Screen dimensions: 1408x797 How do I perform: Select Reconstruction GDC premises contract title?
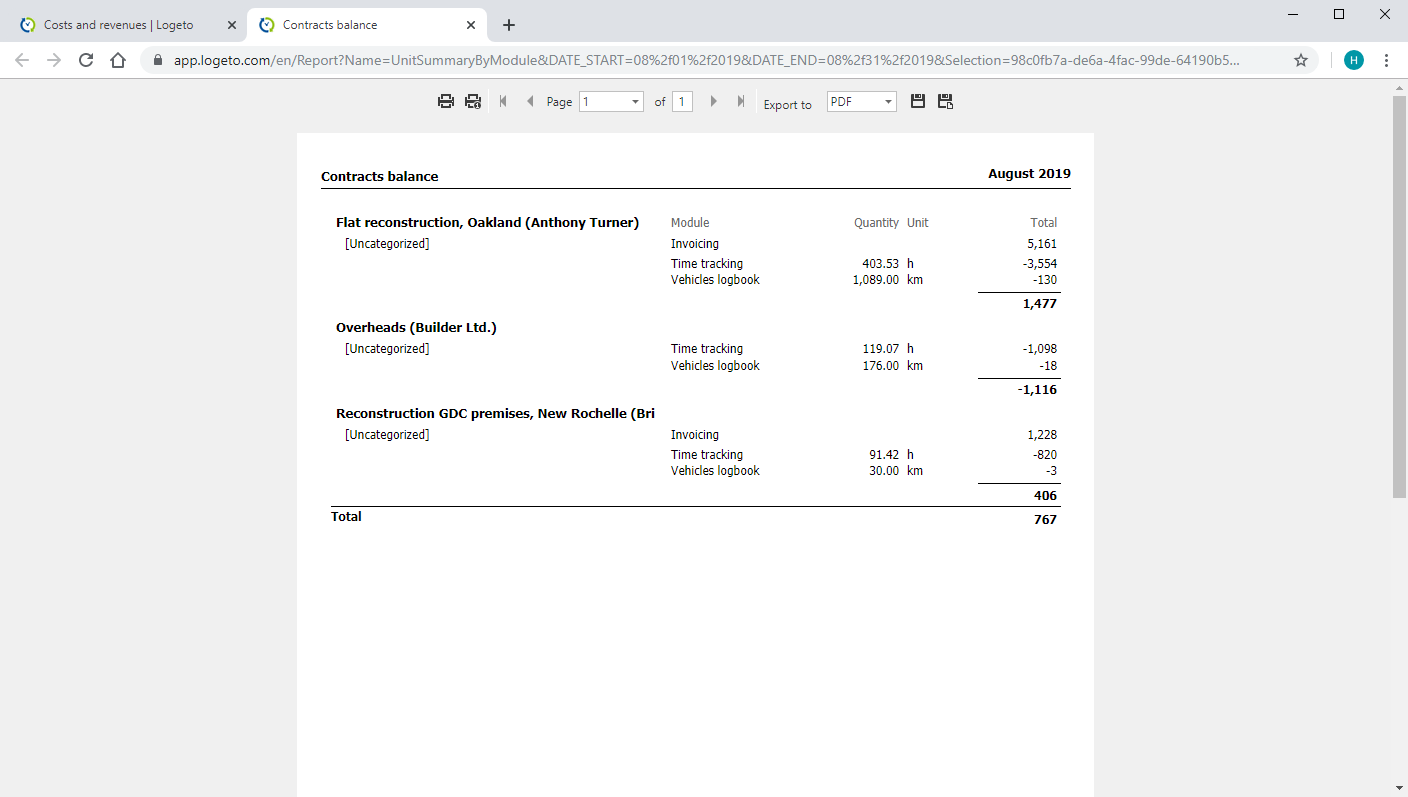[x=495, y=413]
